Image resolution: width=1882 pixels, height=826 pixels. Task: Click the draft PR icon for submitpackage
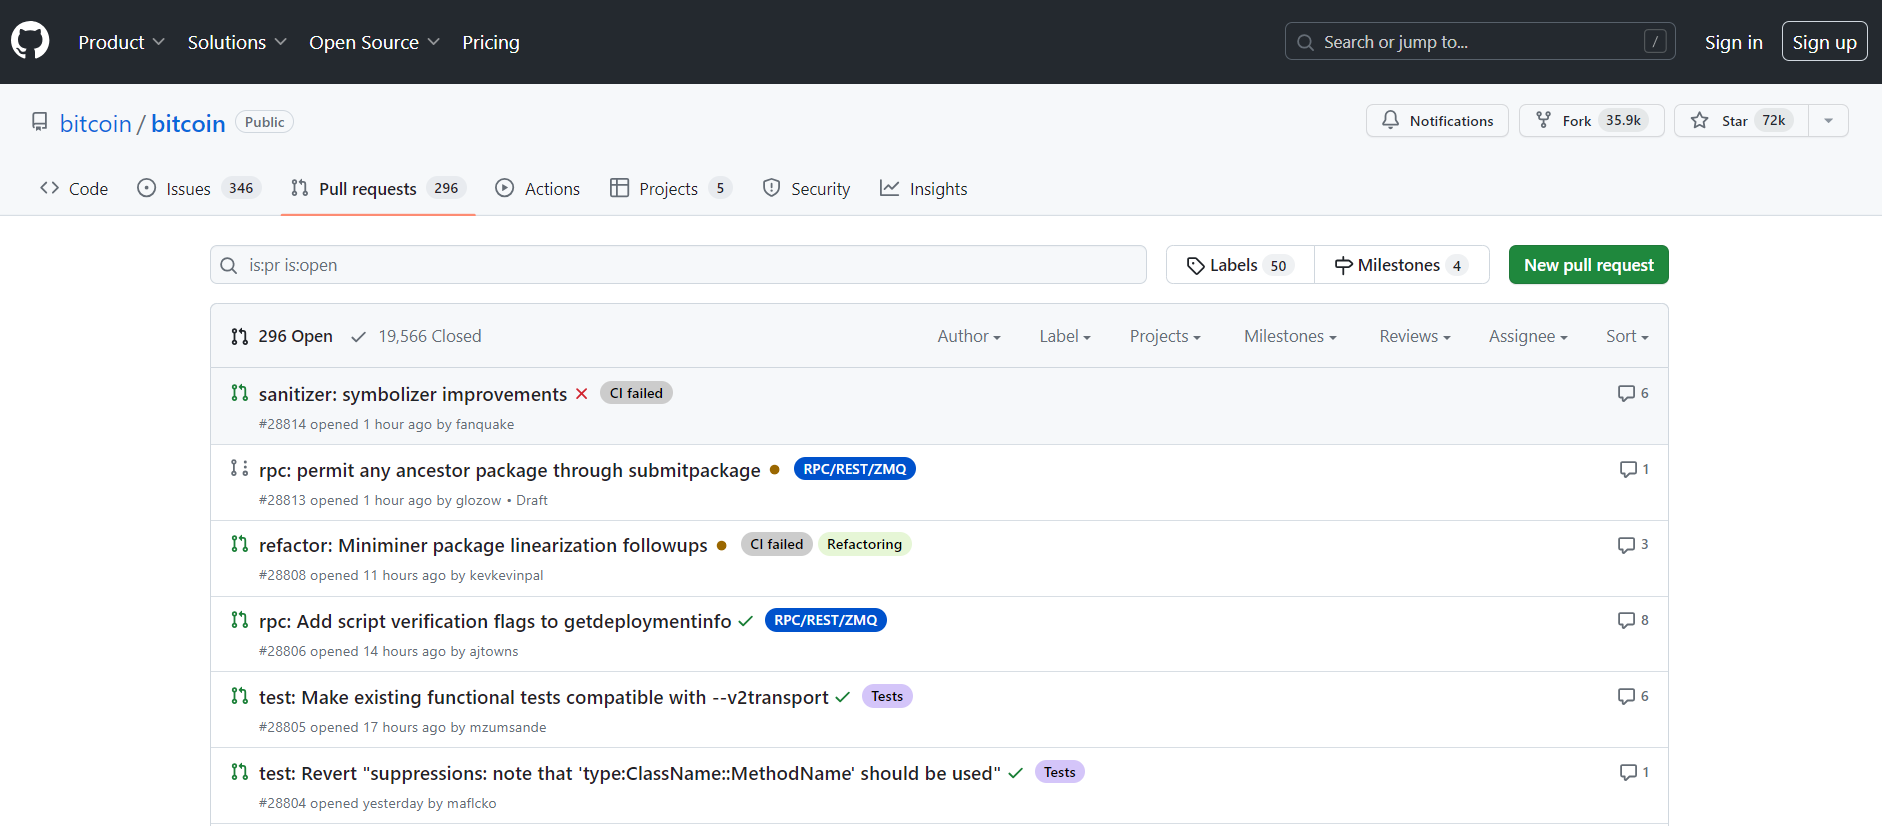pyautogui.click(x=239, y=468)
